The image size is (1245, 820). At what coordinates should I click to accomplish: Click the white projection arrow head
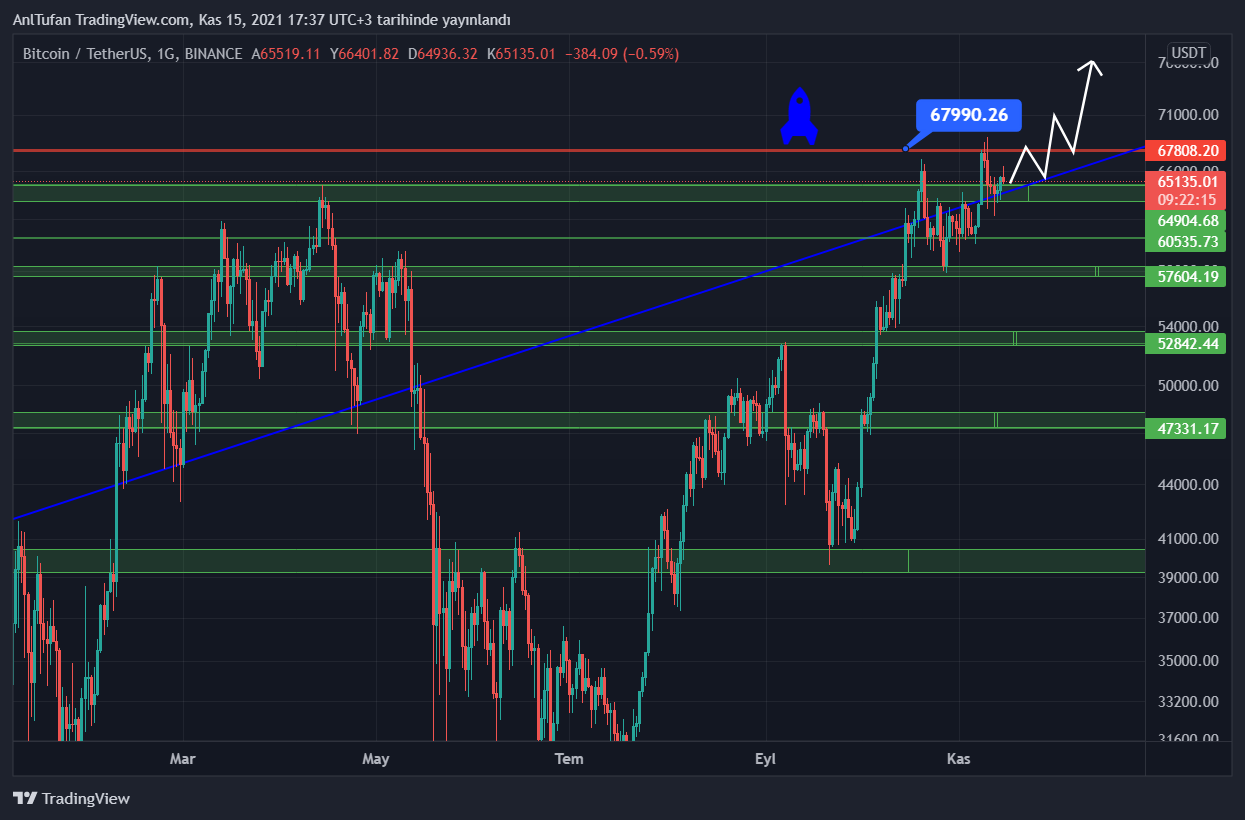pyautogui.click(x=1092, y=66)
